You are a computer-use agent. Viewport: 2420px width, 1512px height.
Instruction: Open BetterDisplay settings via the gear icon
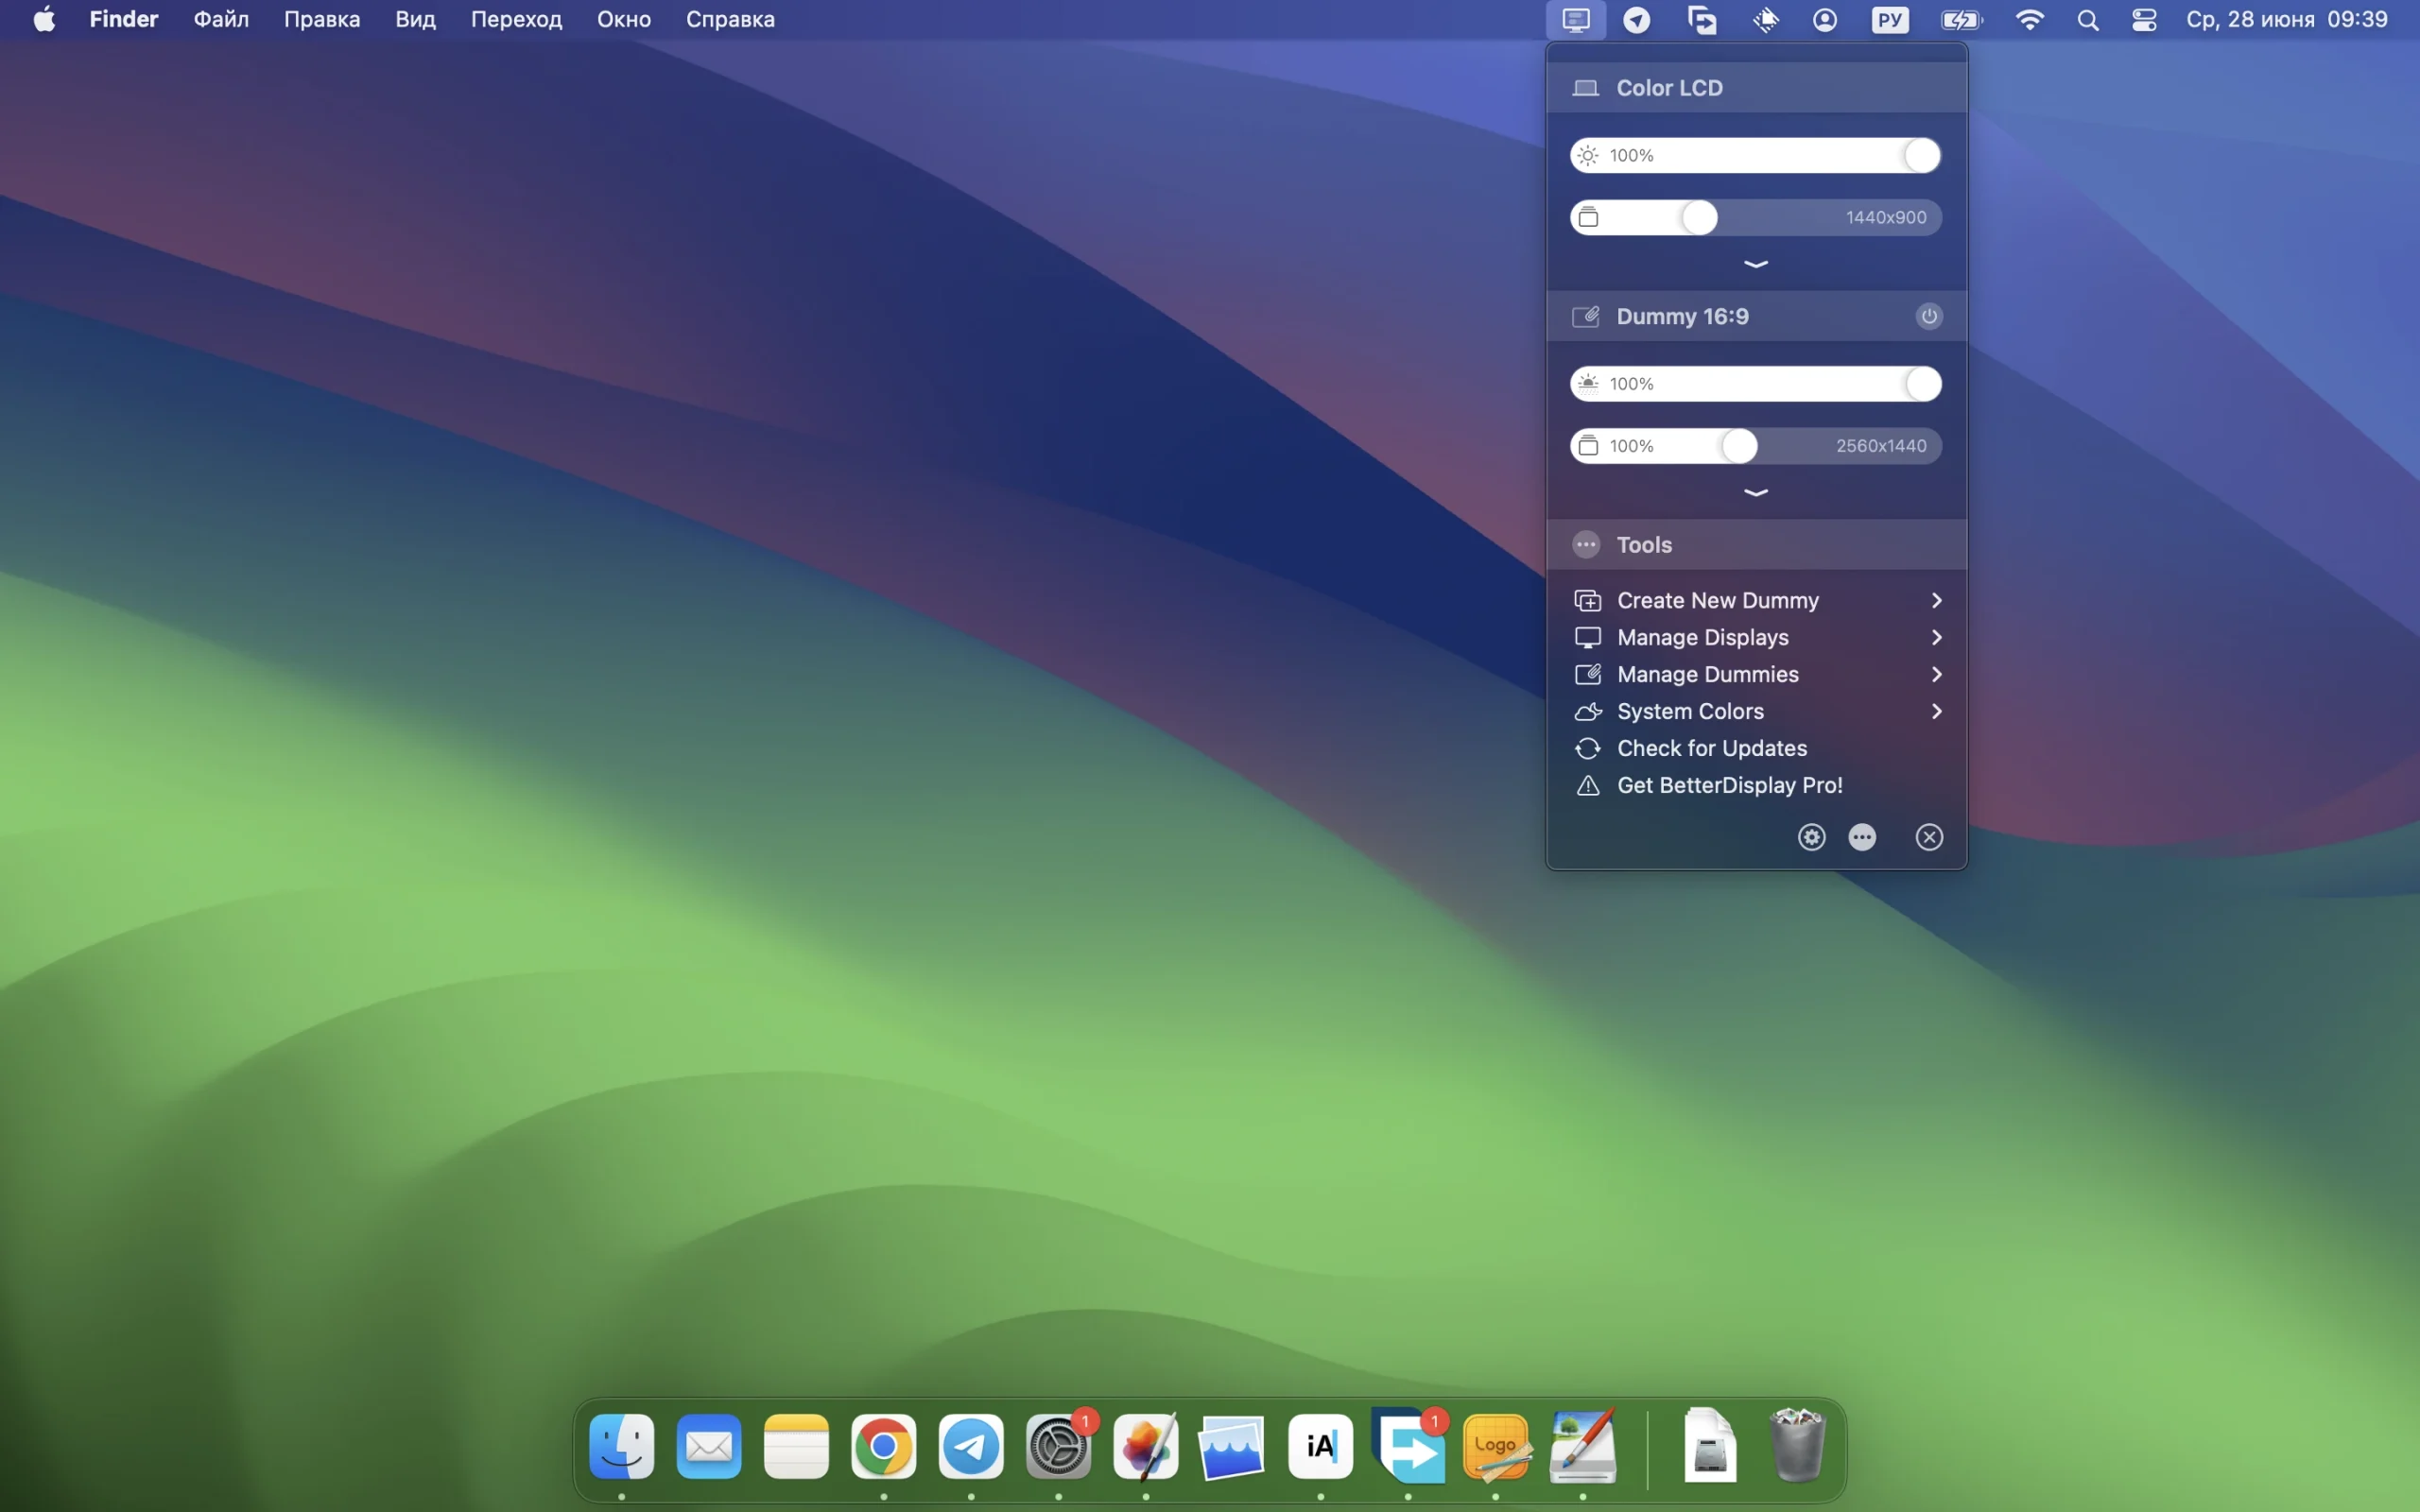pyautogui.click(x=1811, y=837)
